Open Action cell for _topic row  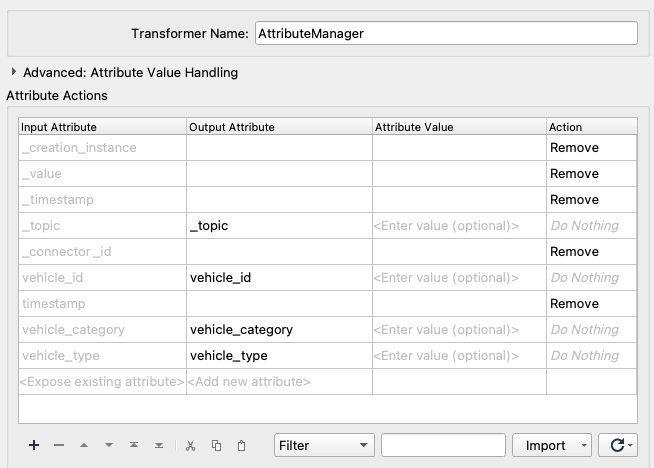point(591,226)
